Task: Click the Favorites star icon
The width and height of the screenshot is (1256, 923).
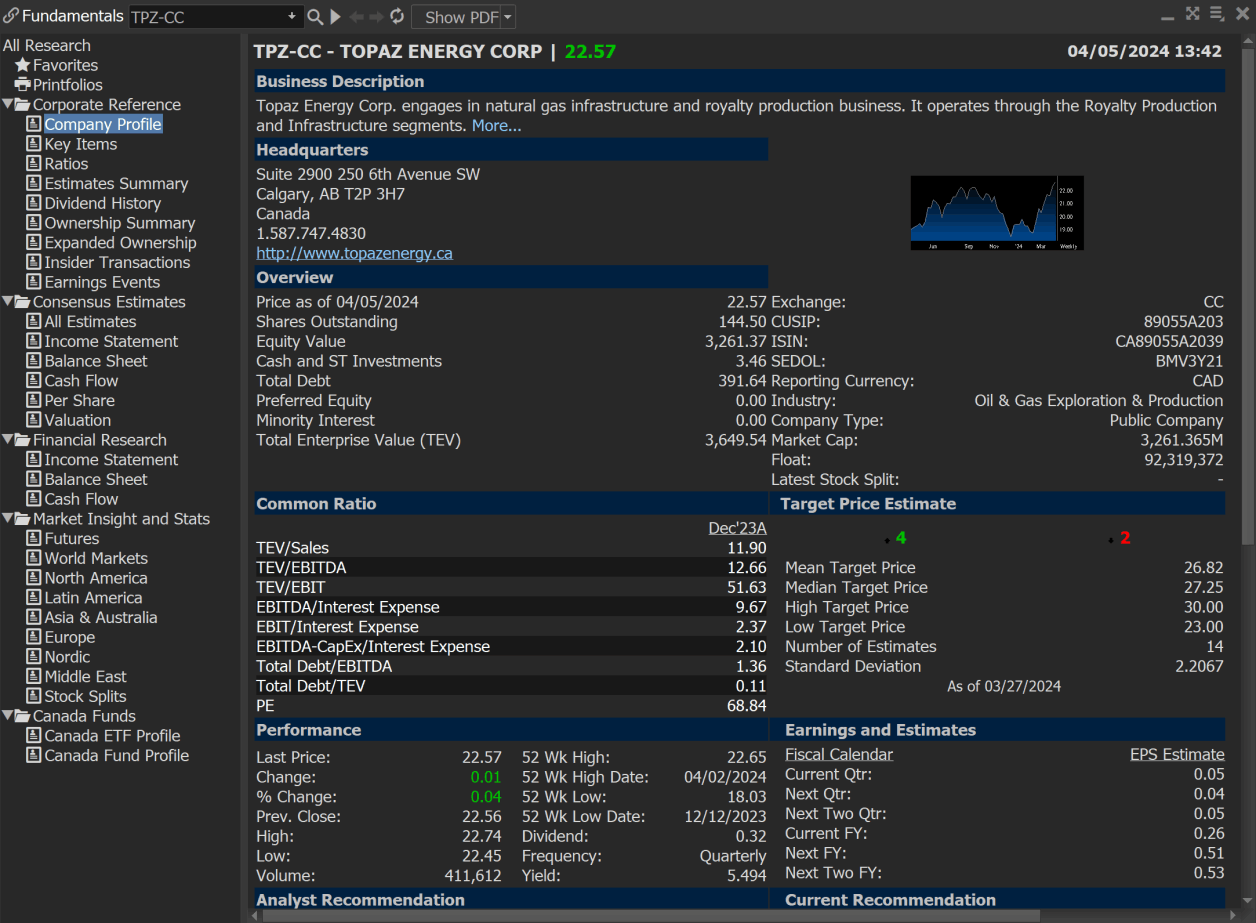Action: (22, 65)
